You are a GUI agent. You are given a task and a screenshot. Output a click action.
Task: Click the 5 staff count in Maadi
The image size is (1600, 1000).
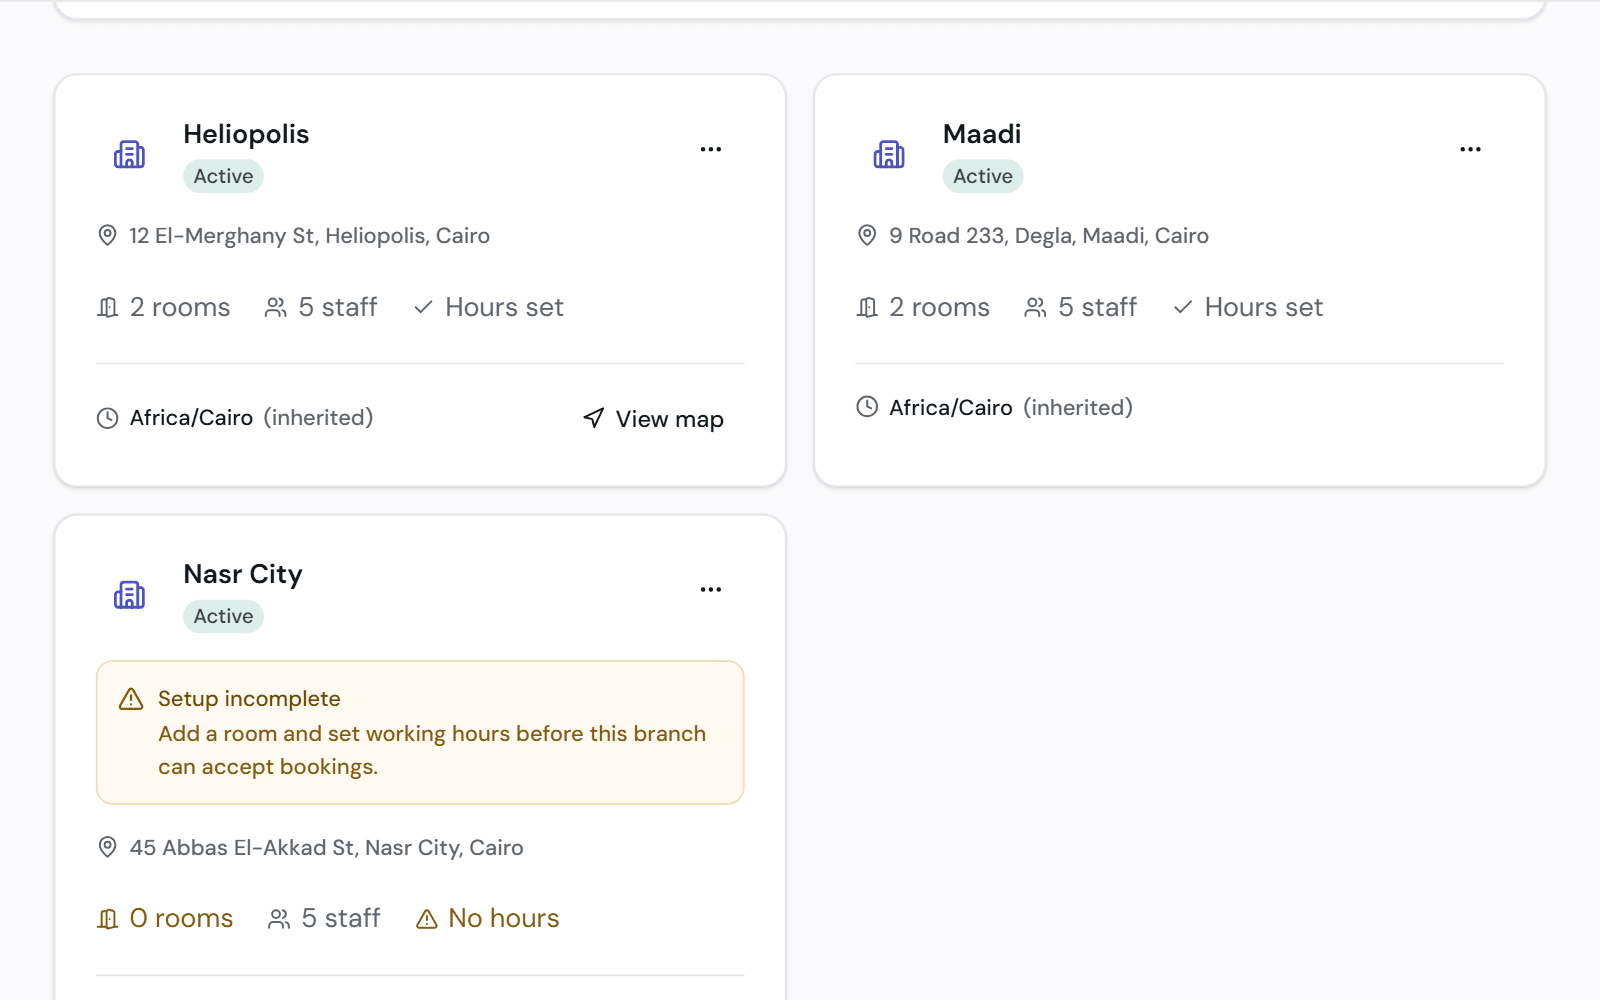1097,307
